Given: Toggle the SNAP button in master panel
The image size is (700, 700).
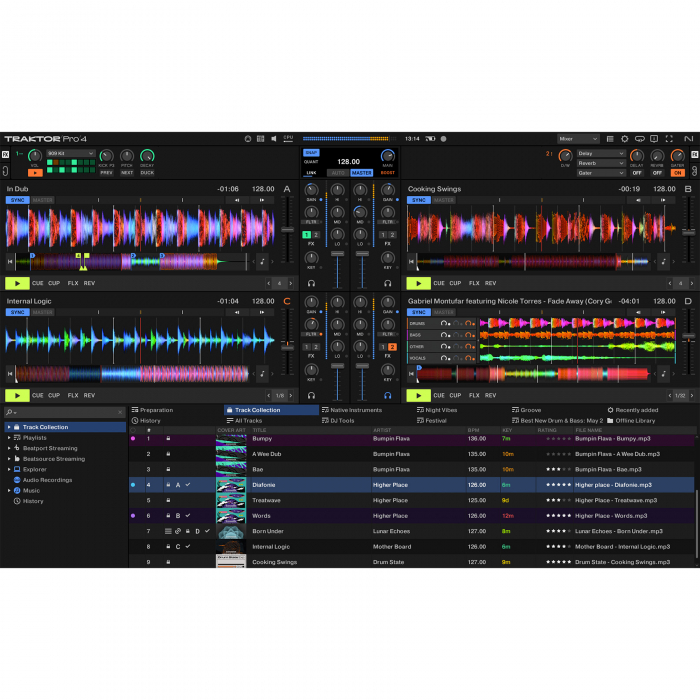Looking at the screenshot, I should point(311,153).
